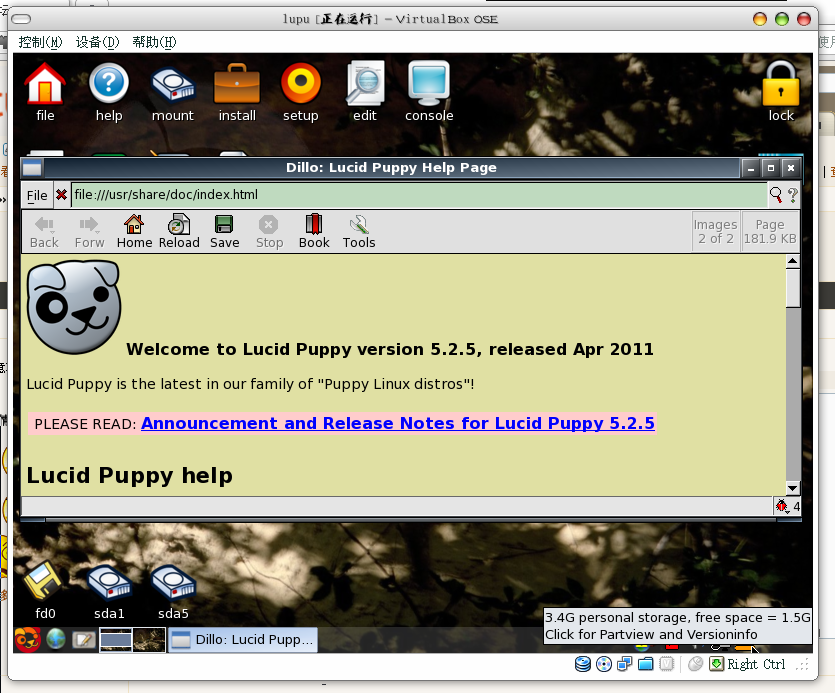Click the VirtualBox hard disk status icon

pyautogui.click(x=583, y=664)
